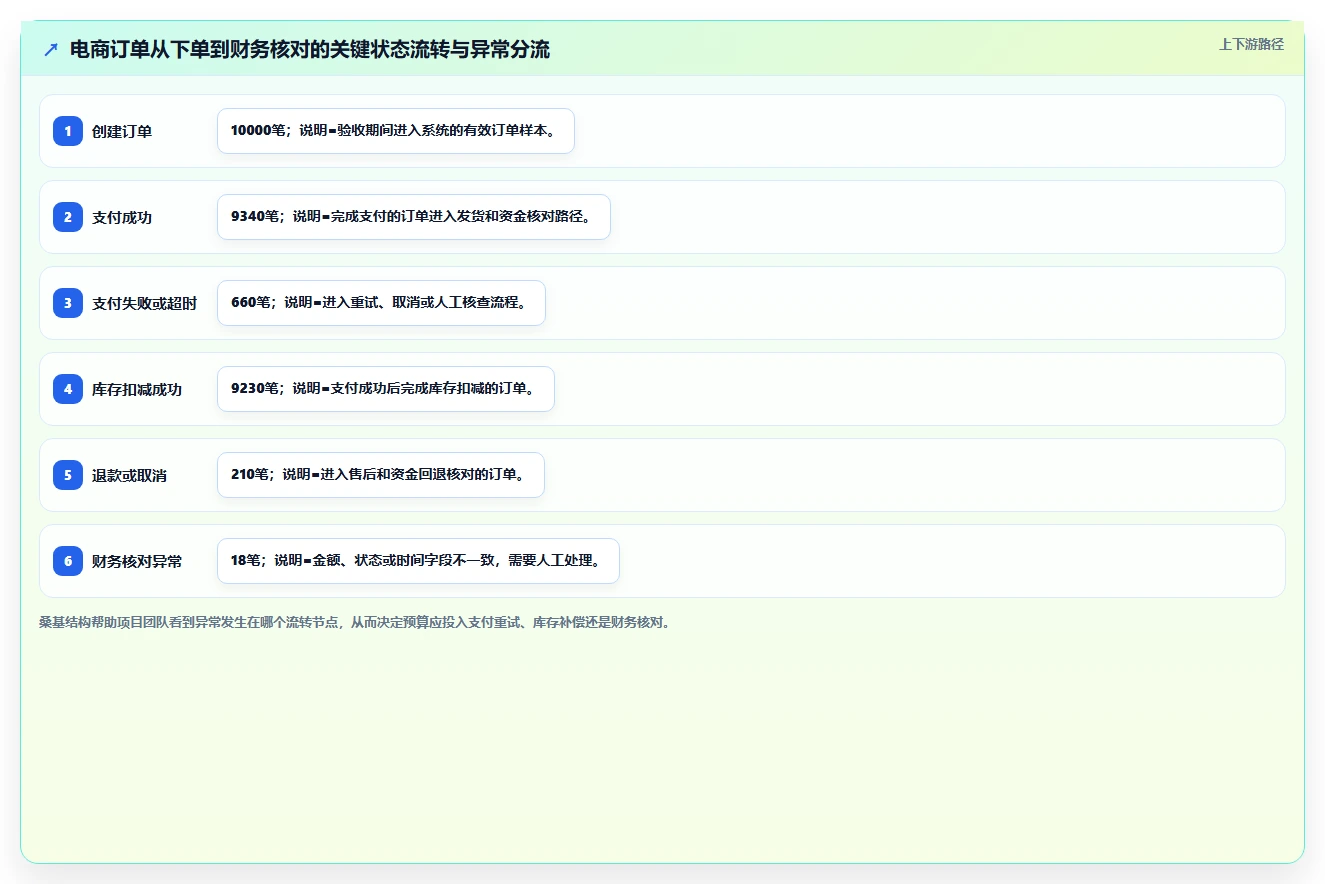Select the 财务核对异常 step label
Image resolution: width=1325 pixels, height=884 pixels.
[x=137, y=561]
